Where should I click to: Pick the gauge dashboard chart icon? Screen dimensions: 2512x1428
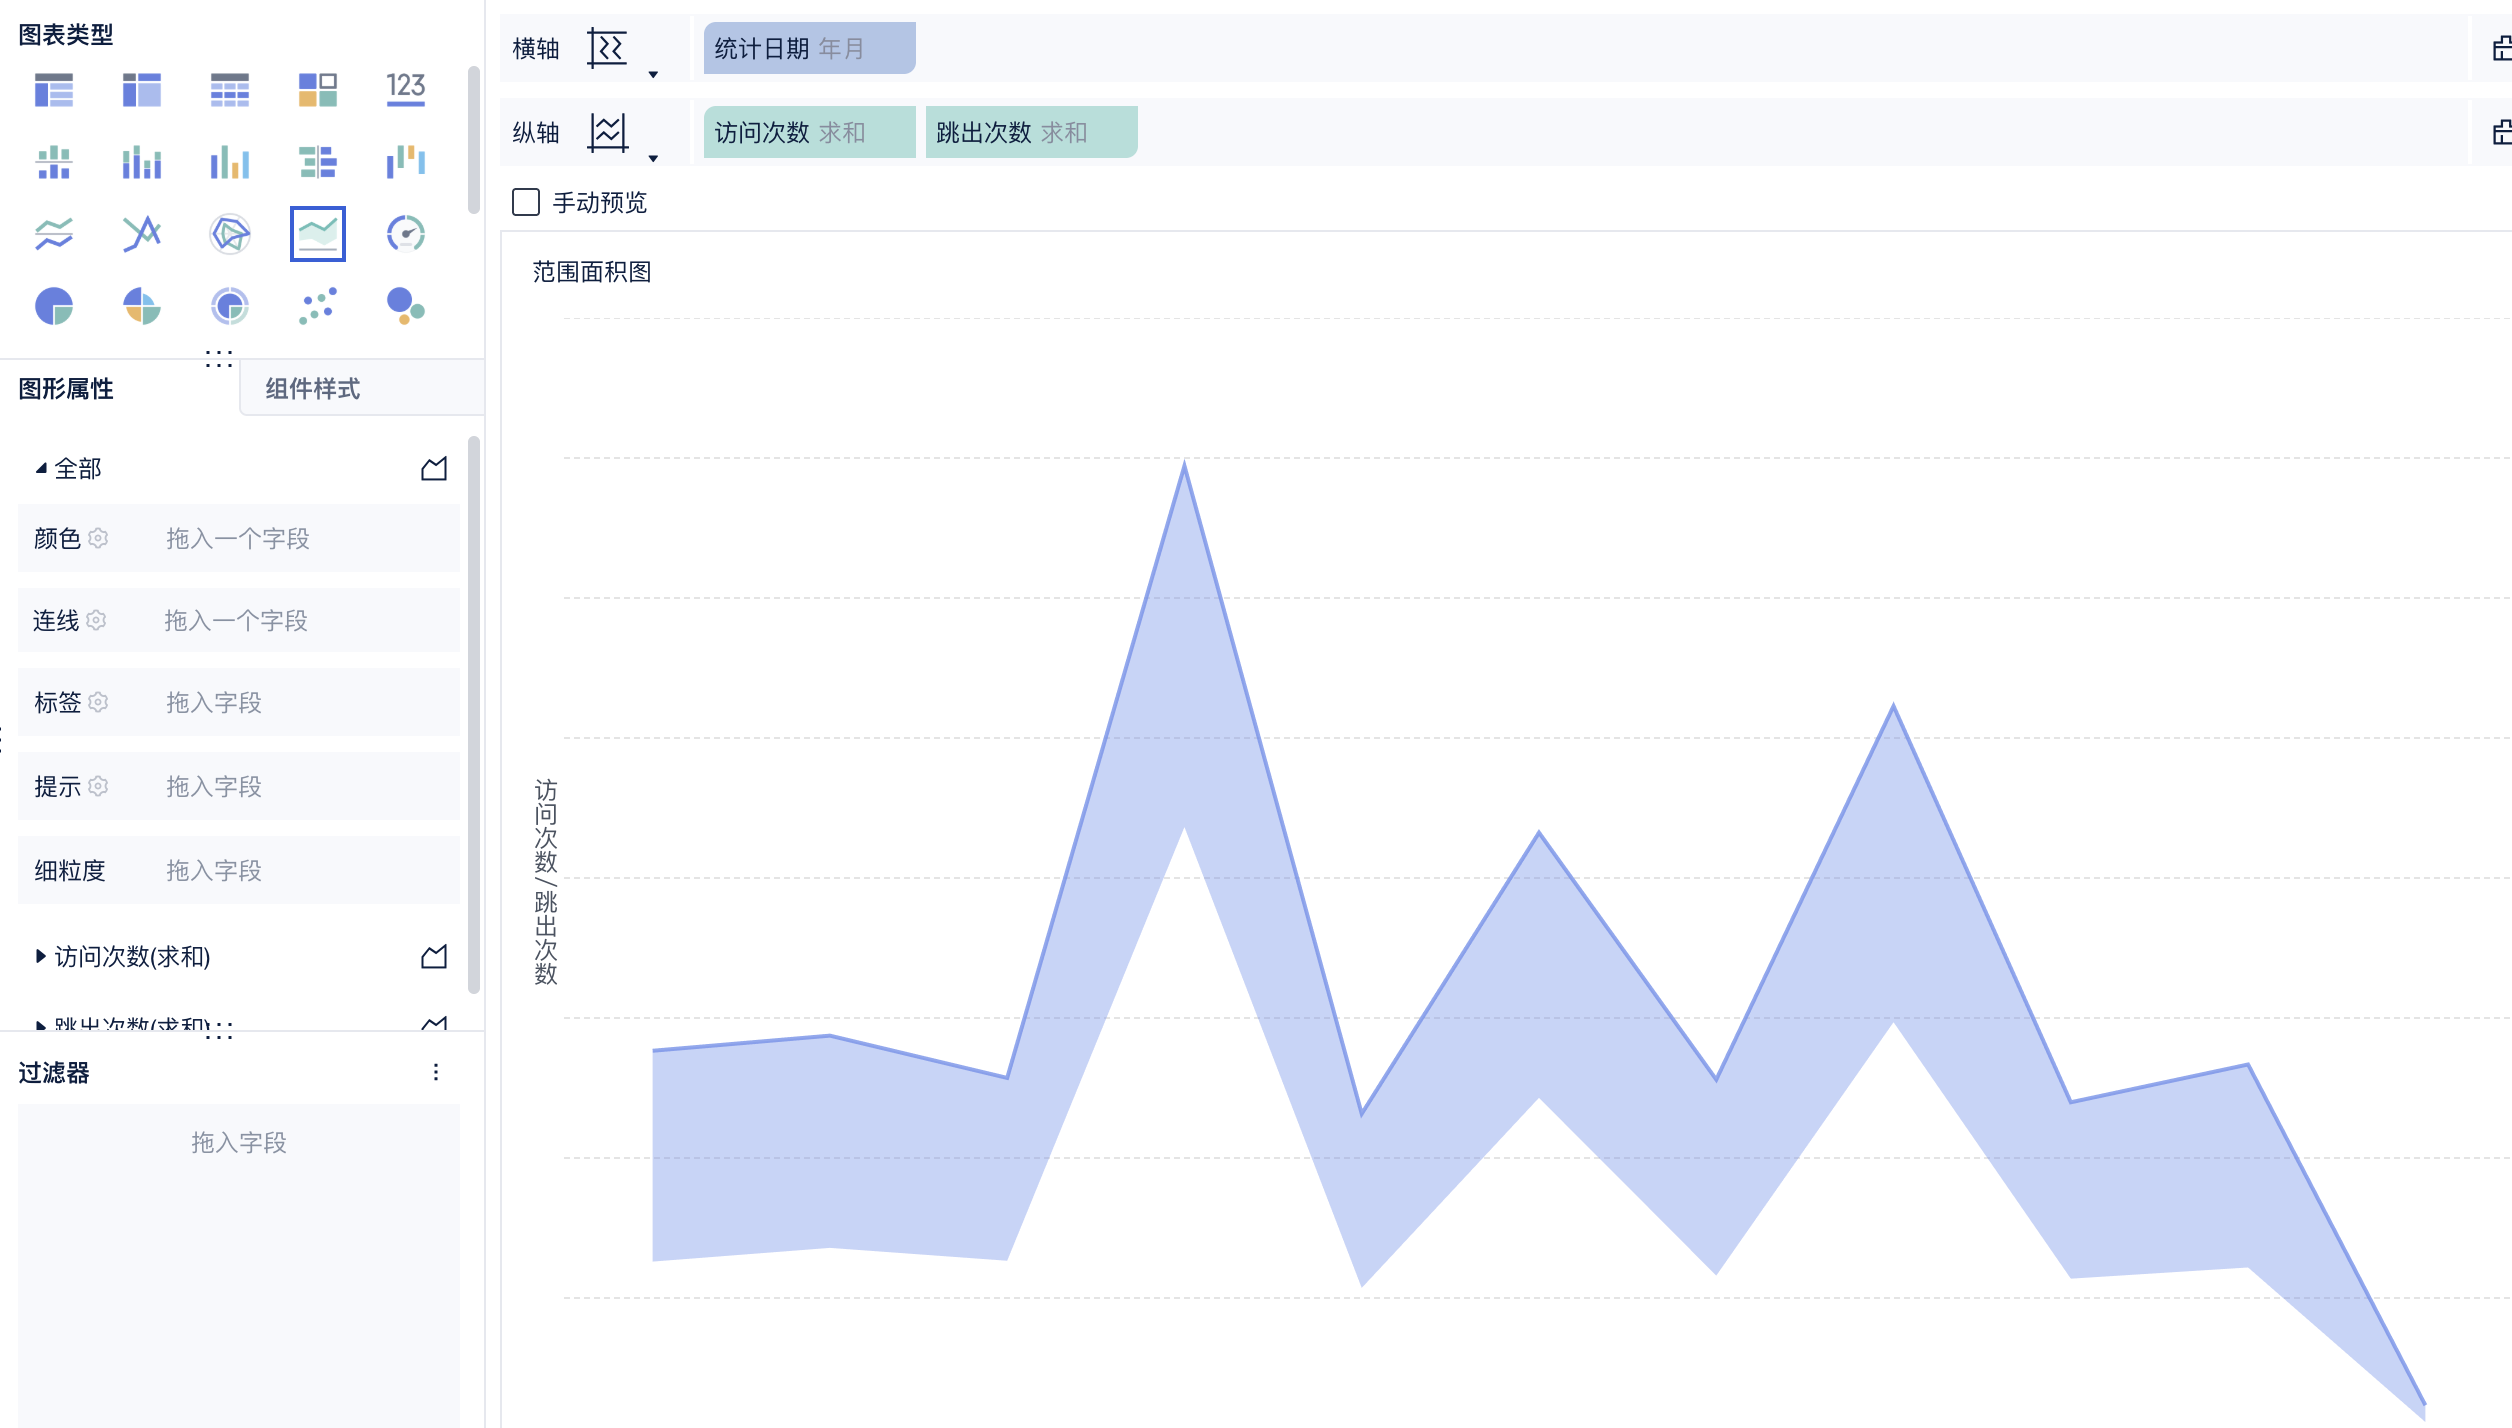[406, 234]
